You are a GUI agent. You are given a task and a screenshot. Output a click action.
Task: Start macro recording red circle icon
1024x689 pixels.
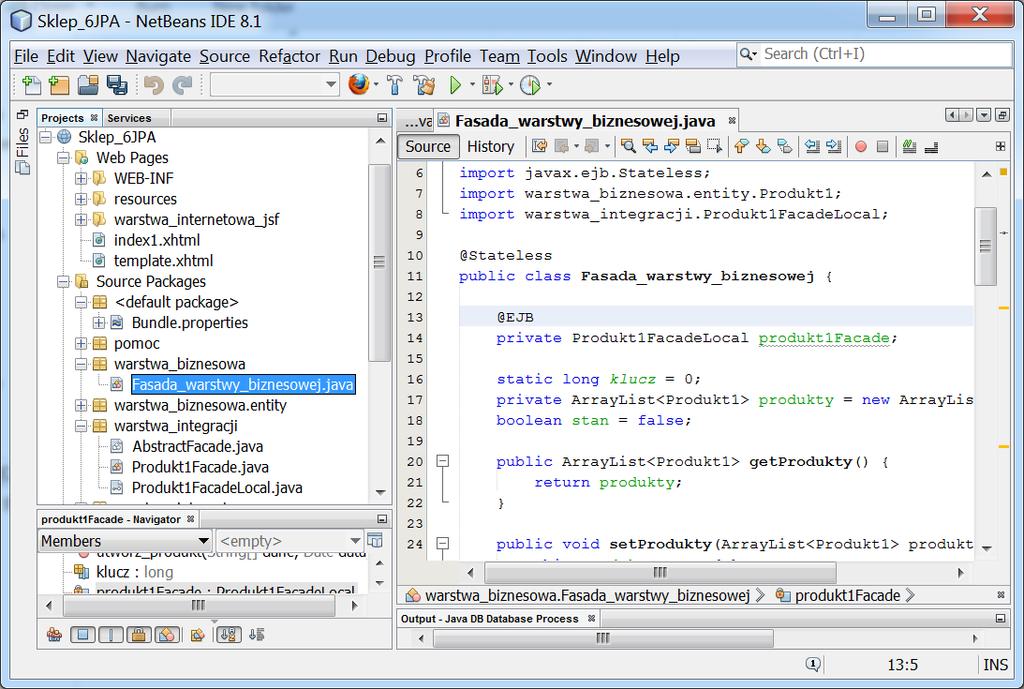pyautogui.click(x=861, y=146)
